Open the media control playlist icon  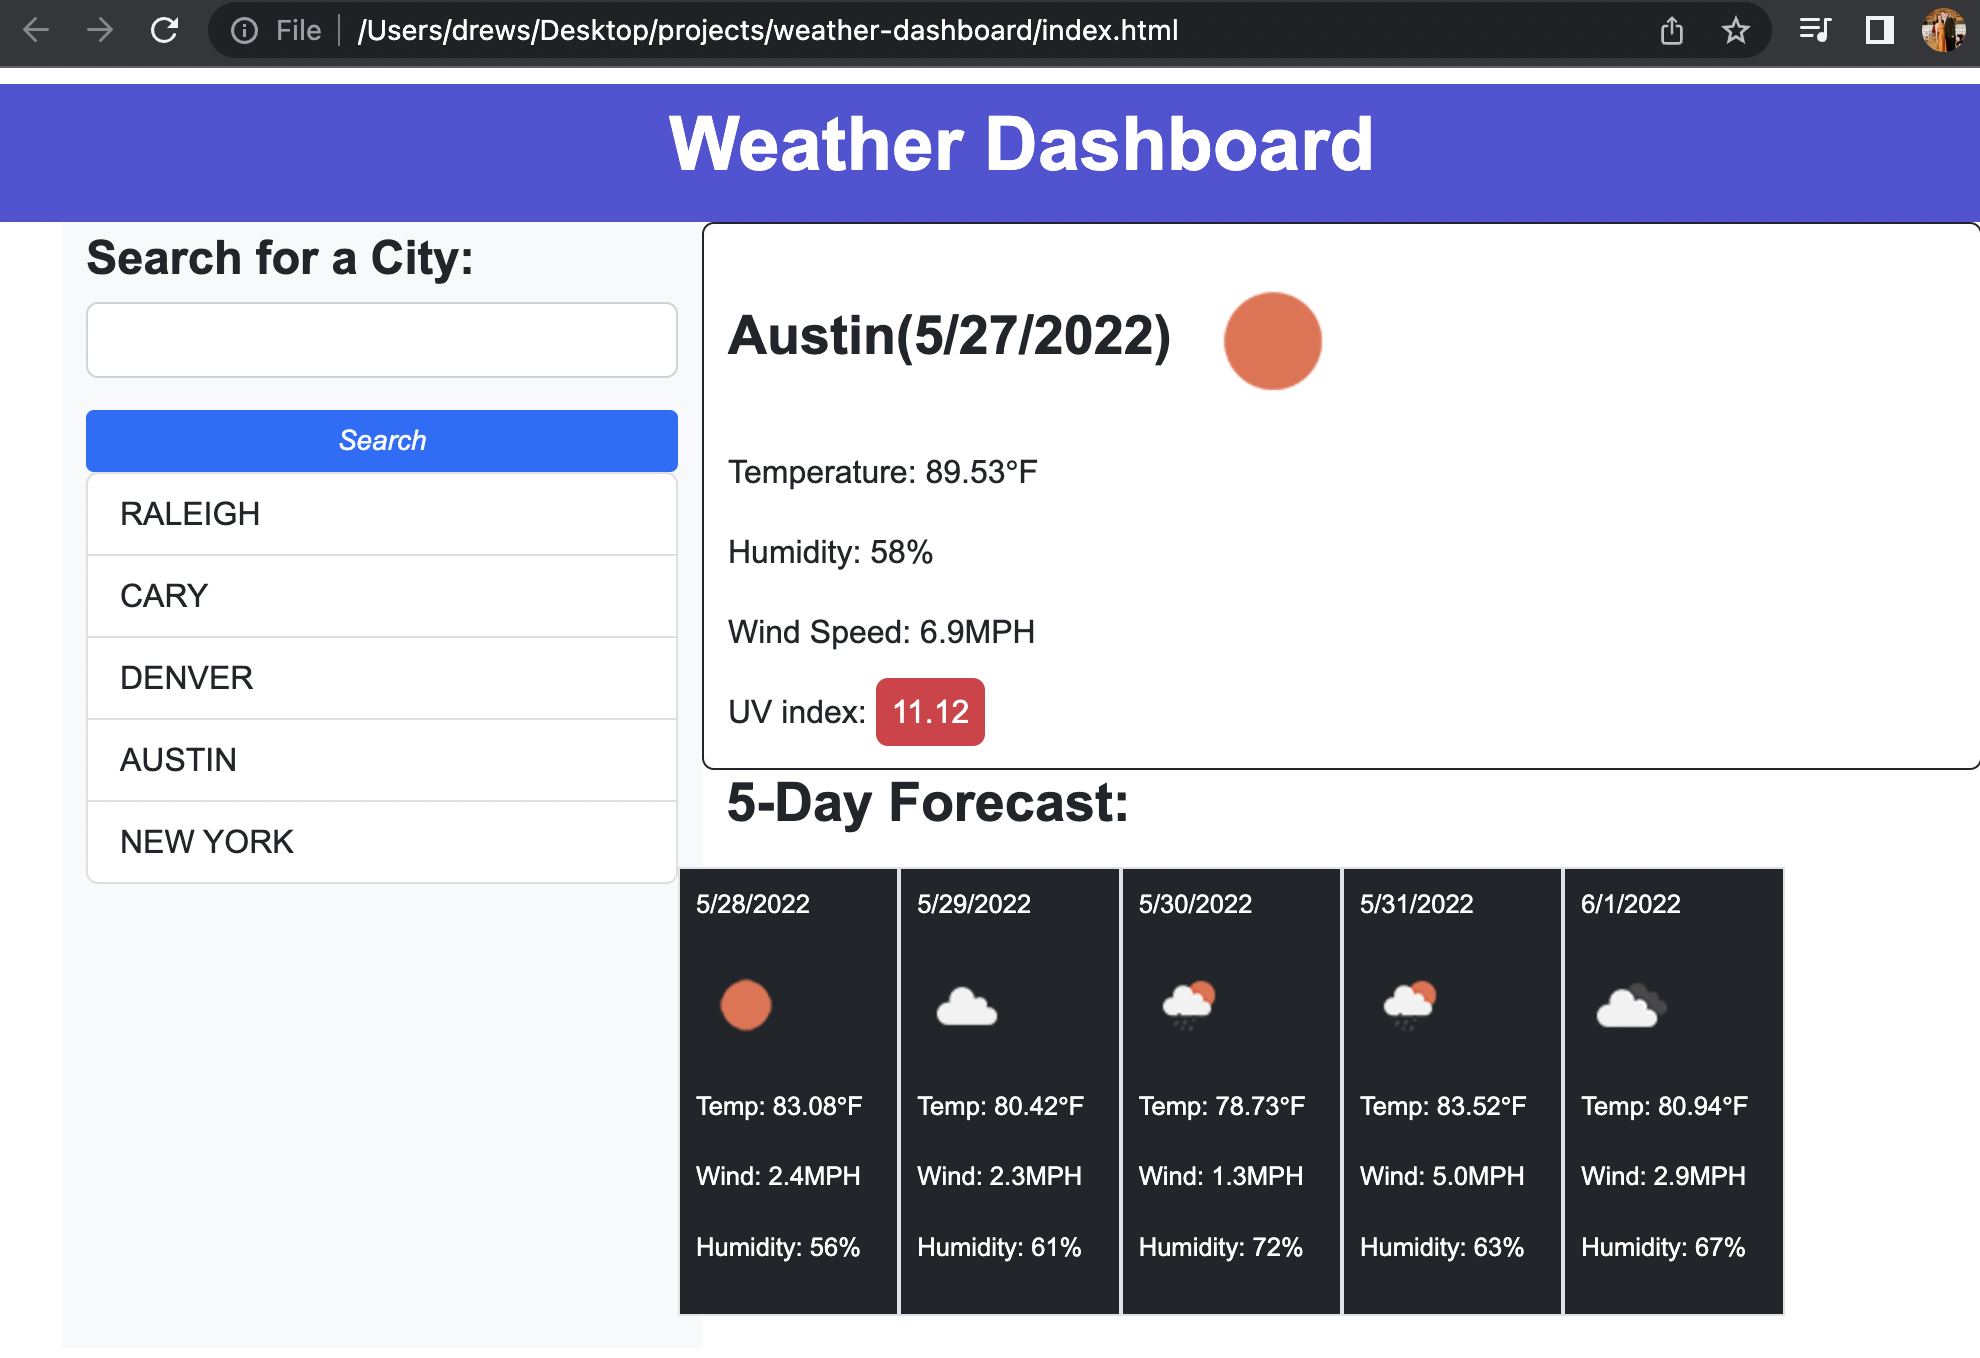1815,30
